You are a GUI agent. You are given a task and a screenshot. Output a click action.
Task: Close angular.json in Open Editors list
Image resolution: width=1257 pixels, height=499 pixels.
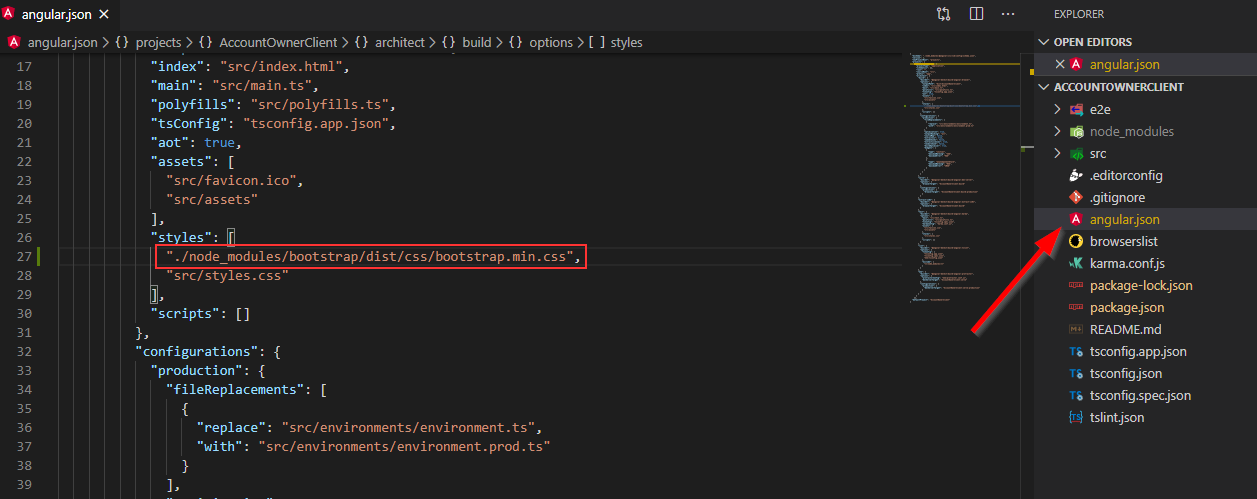[1060, 64]
